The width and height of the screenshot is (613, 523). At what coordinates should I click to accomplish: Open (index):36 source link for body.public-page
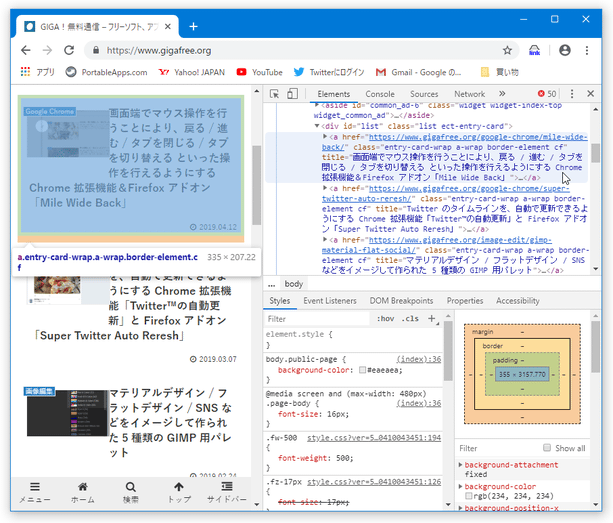click(x=419, y=359)
